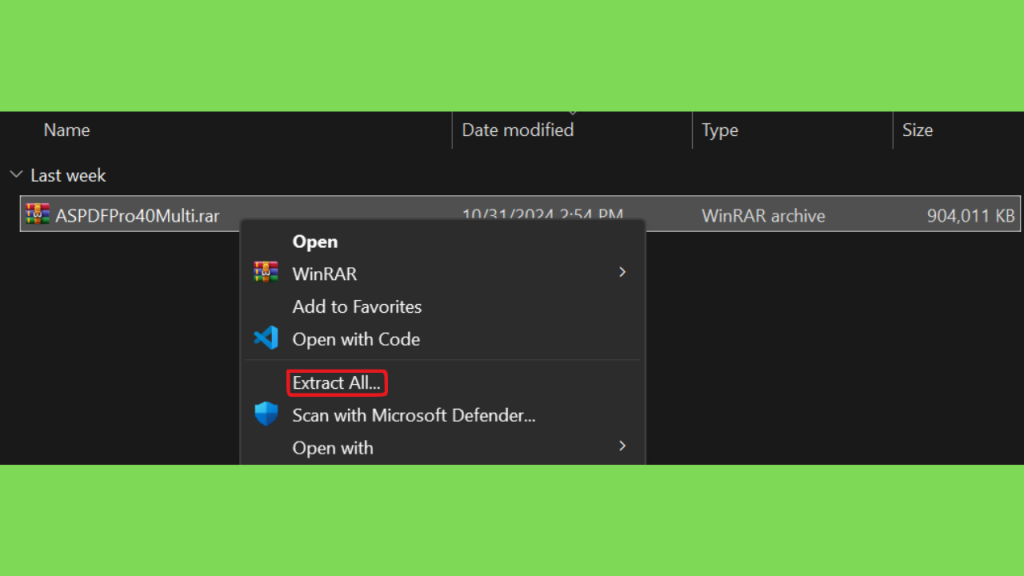Click the ASPDFPro40Multi.rar archive file icon
The image size is (1024, 576).
coord(37,214)
